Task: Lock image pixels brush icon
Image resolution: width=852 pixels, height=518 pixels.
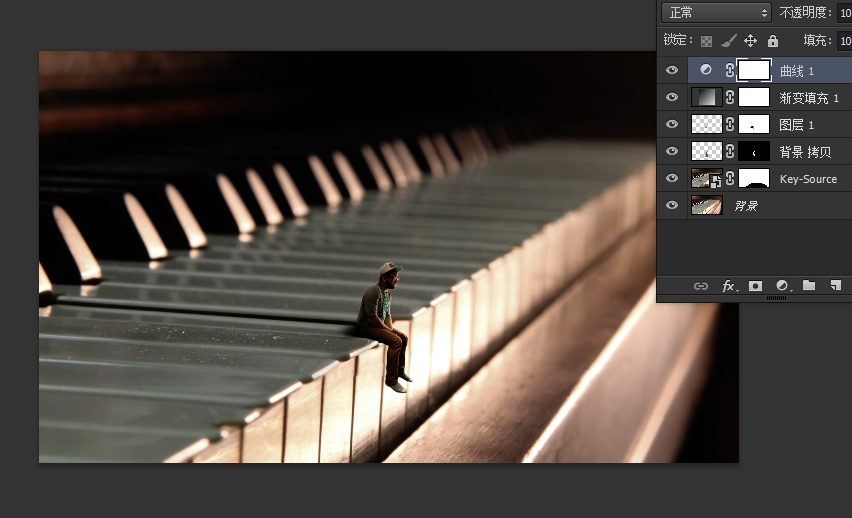Action: click(729, 41)
